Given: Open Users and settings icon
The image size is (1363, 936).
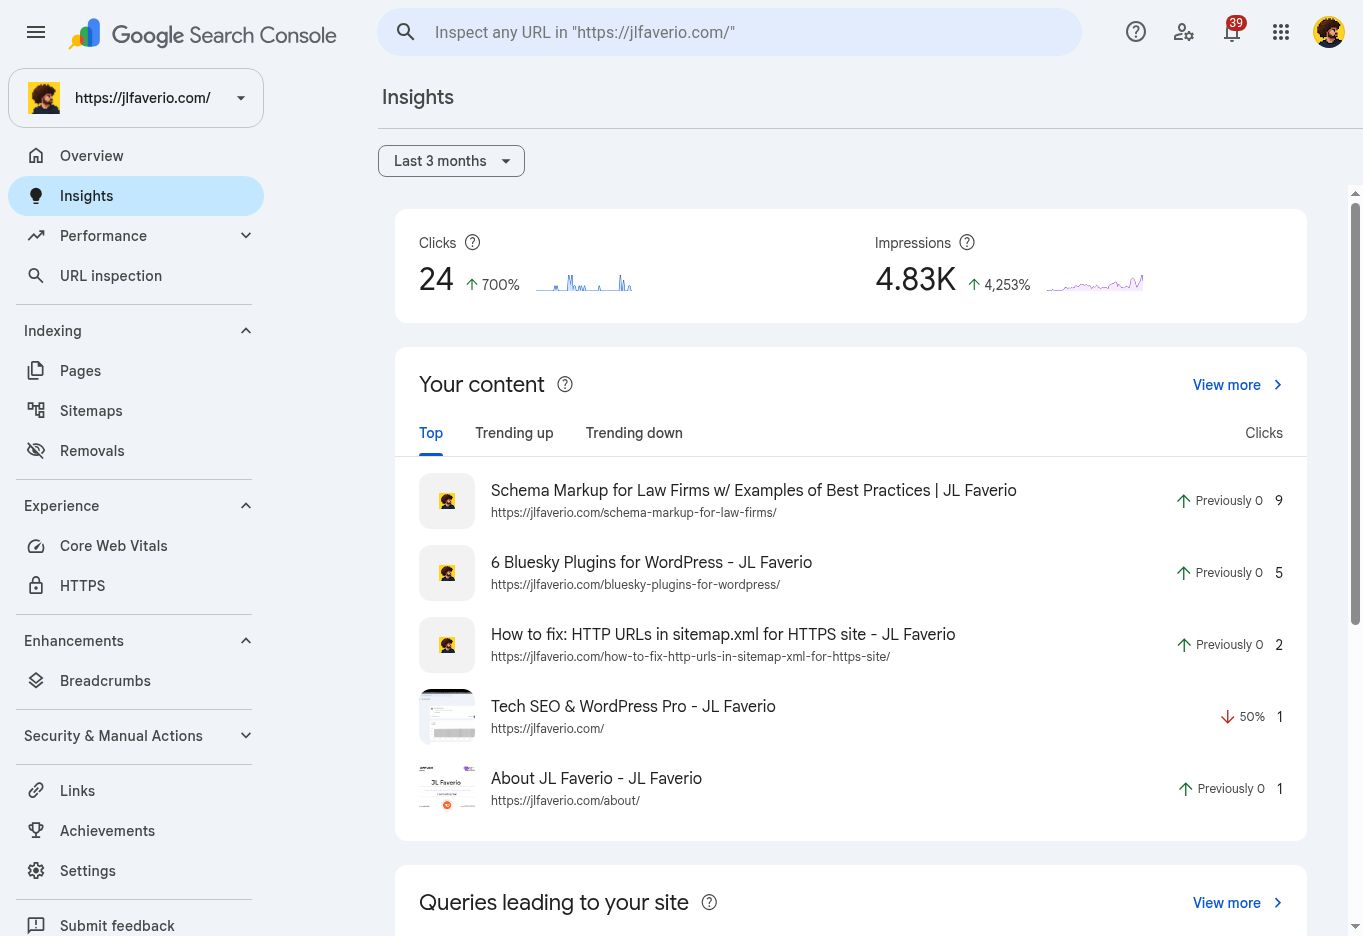Looking at the screenshot, I should pyautogui.click(x=1184, y=32).
